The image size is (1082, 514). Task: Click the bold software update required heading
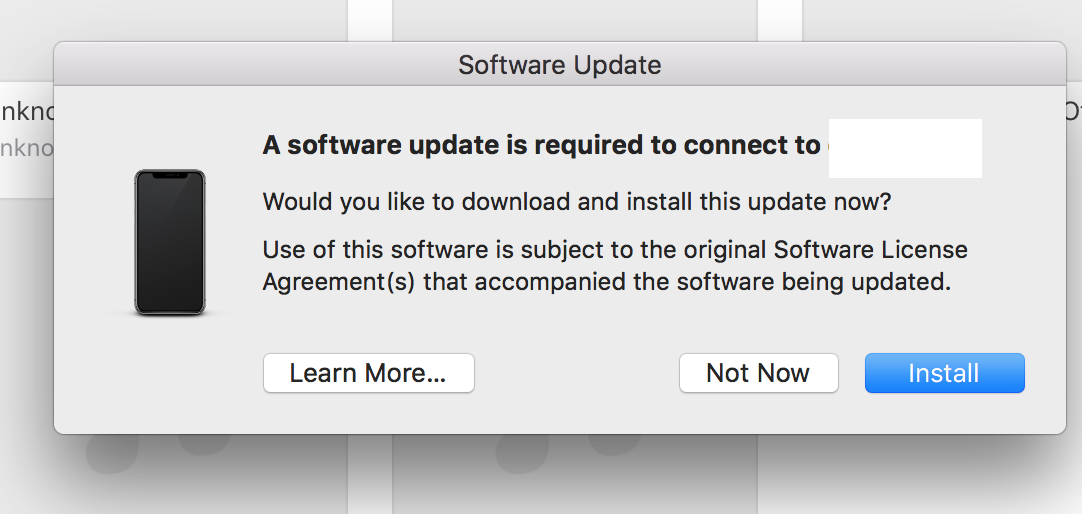[542, 146]
